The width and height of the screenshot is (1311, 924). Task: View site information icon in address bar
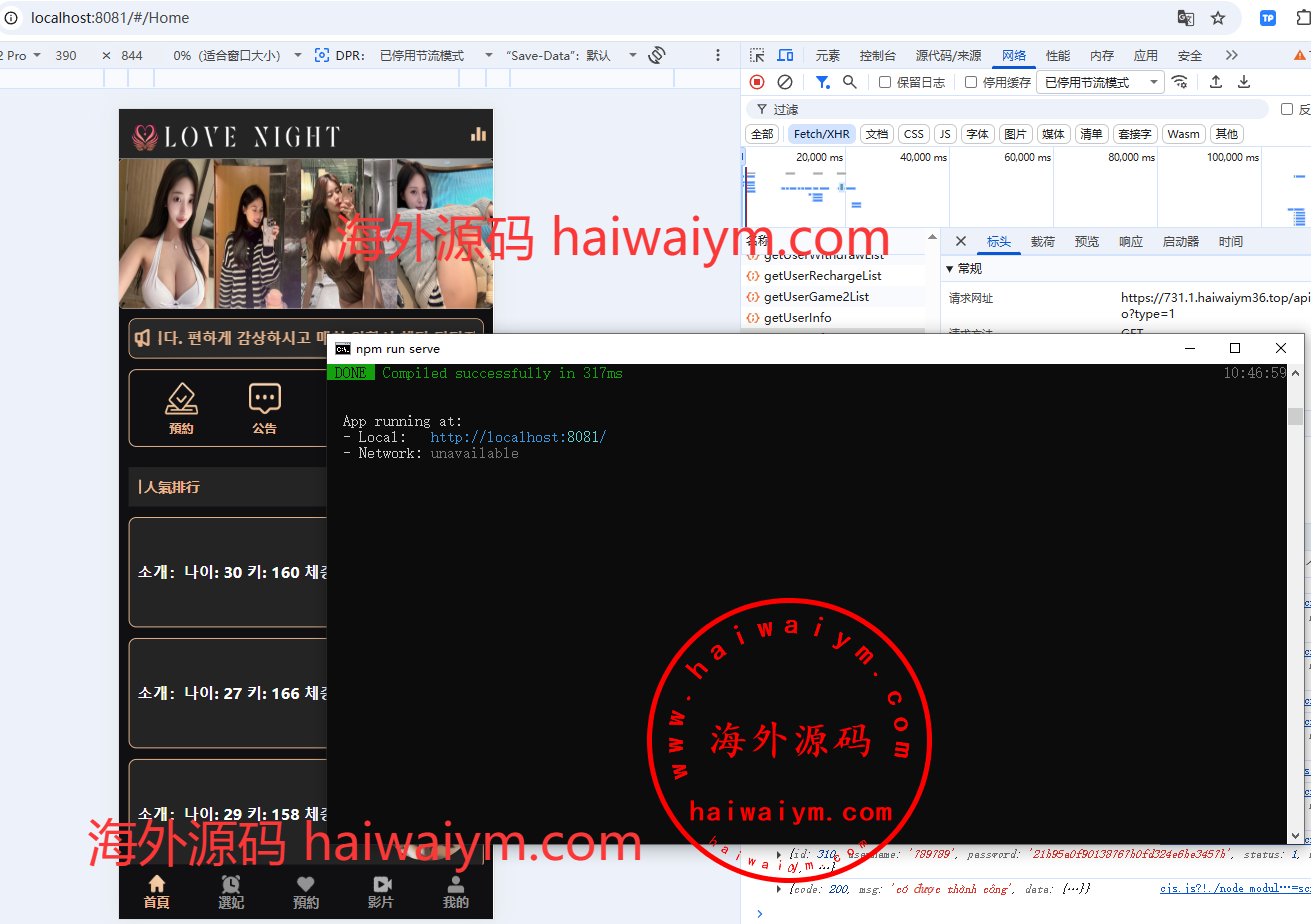tap(11, 18)
